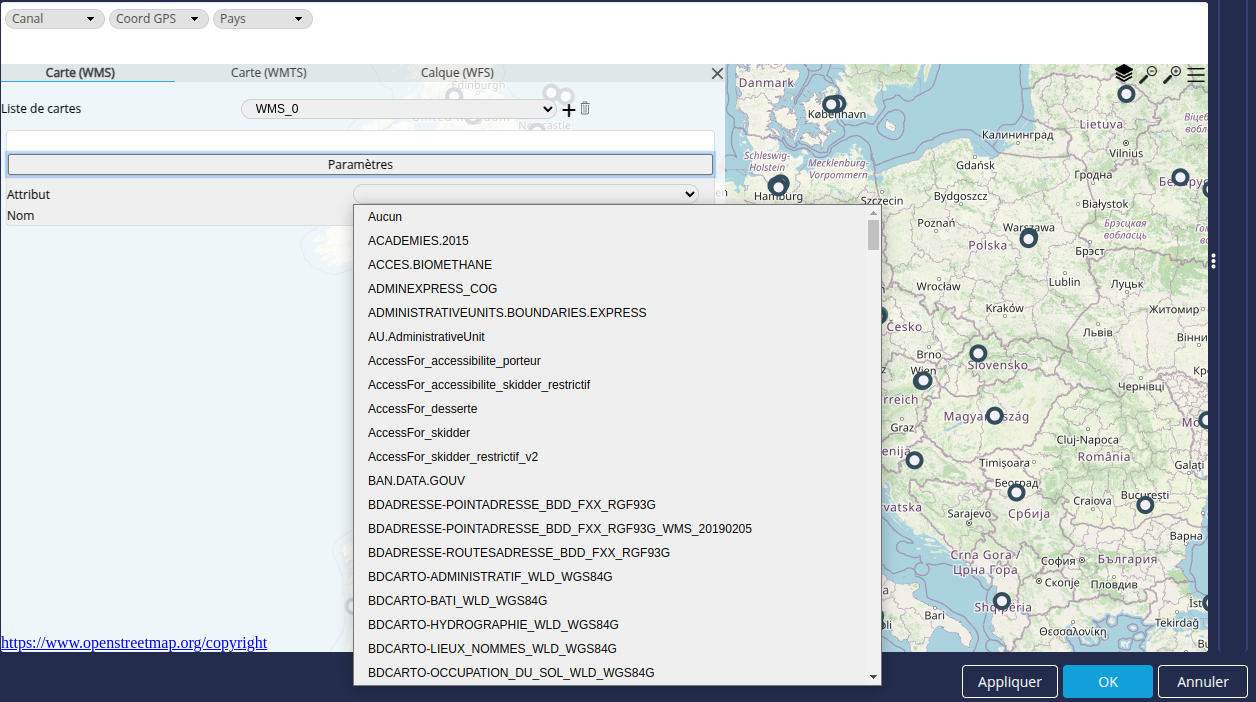Image resolution: width=1256 pixels, height=702 pixels.
Task: Choose BDCARTO-OCCUPATION_DU_SOL_WLD_WGS84G option
Action: [x=610, y=673]
